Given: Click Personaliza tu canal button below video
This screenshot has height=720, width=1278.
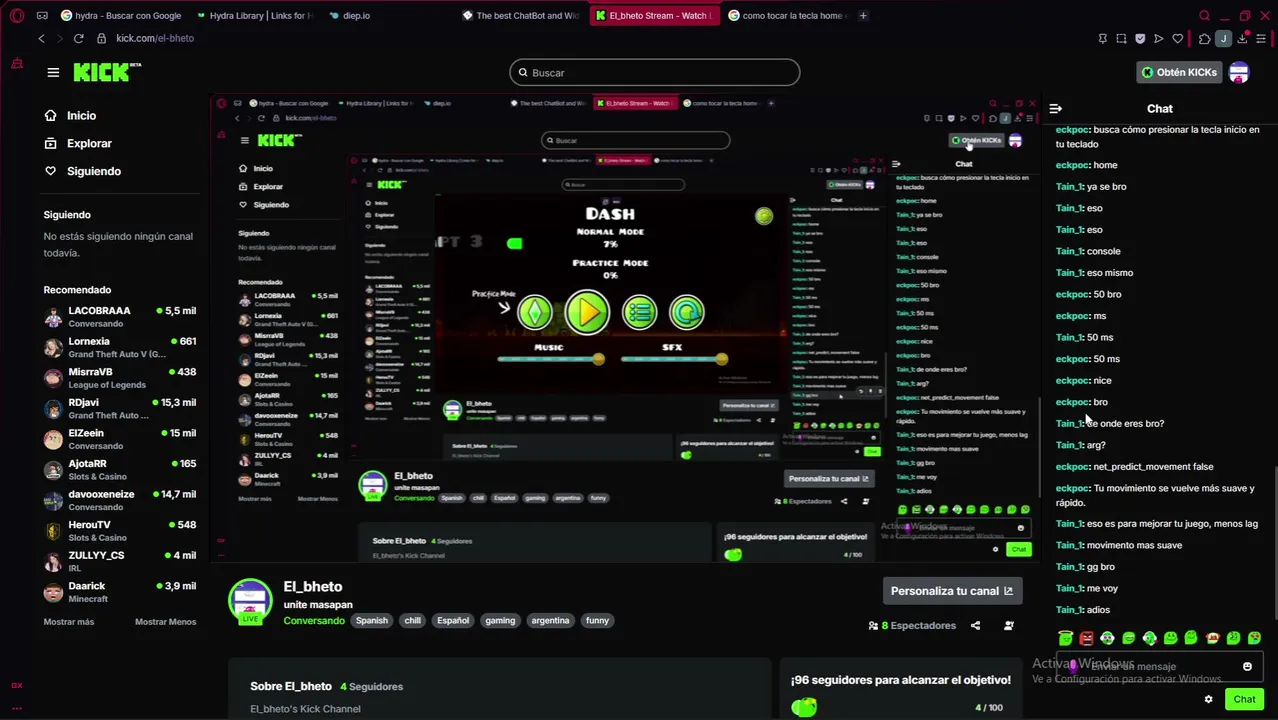Looking at the screenshot, I should coord(951,591).
